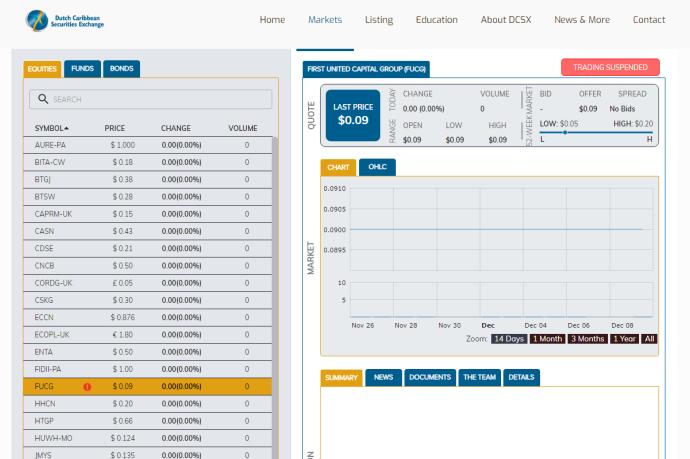690x459 pixels.
Task: Open the SUMMARY tab
Action: click(341, 378)
